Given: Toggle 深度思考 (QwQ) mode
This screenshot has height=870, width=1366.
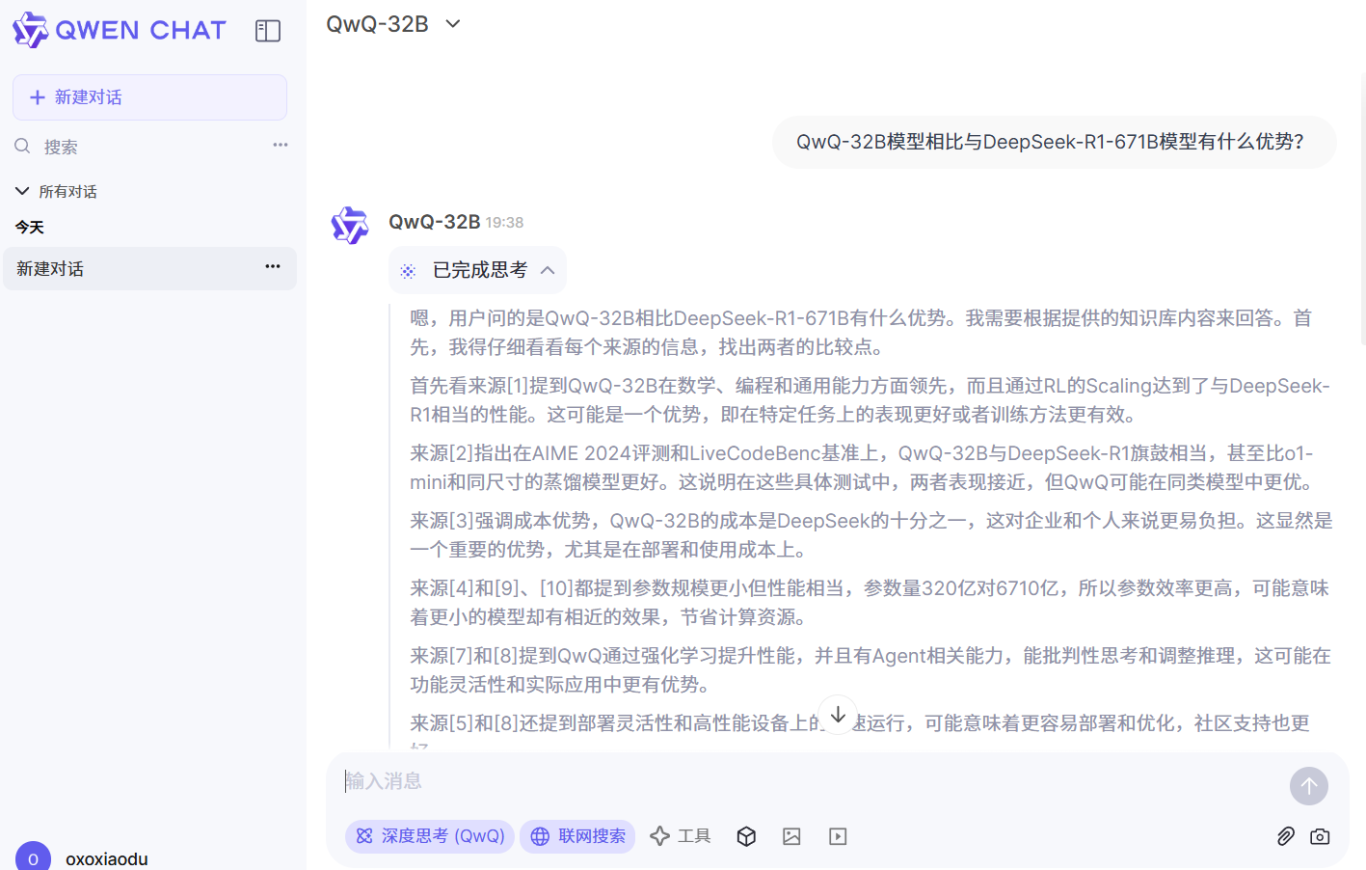Looking at the screenshot, I should (429, 836).
